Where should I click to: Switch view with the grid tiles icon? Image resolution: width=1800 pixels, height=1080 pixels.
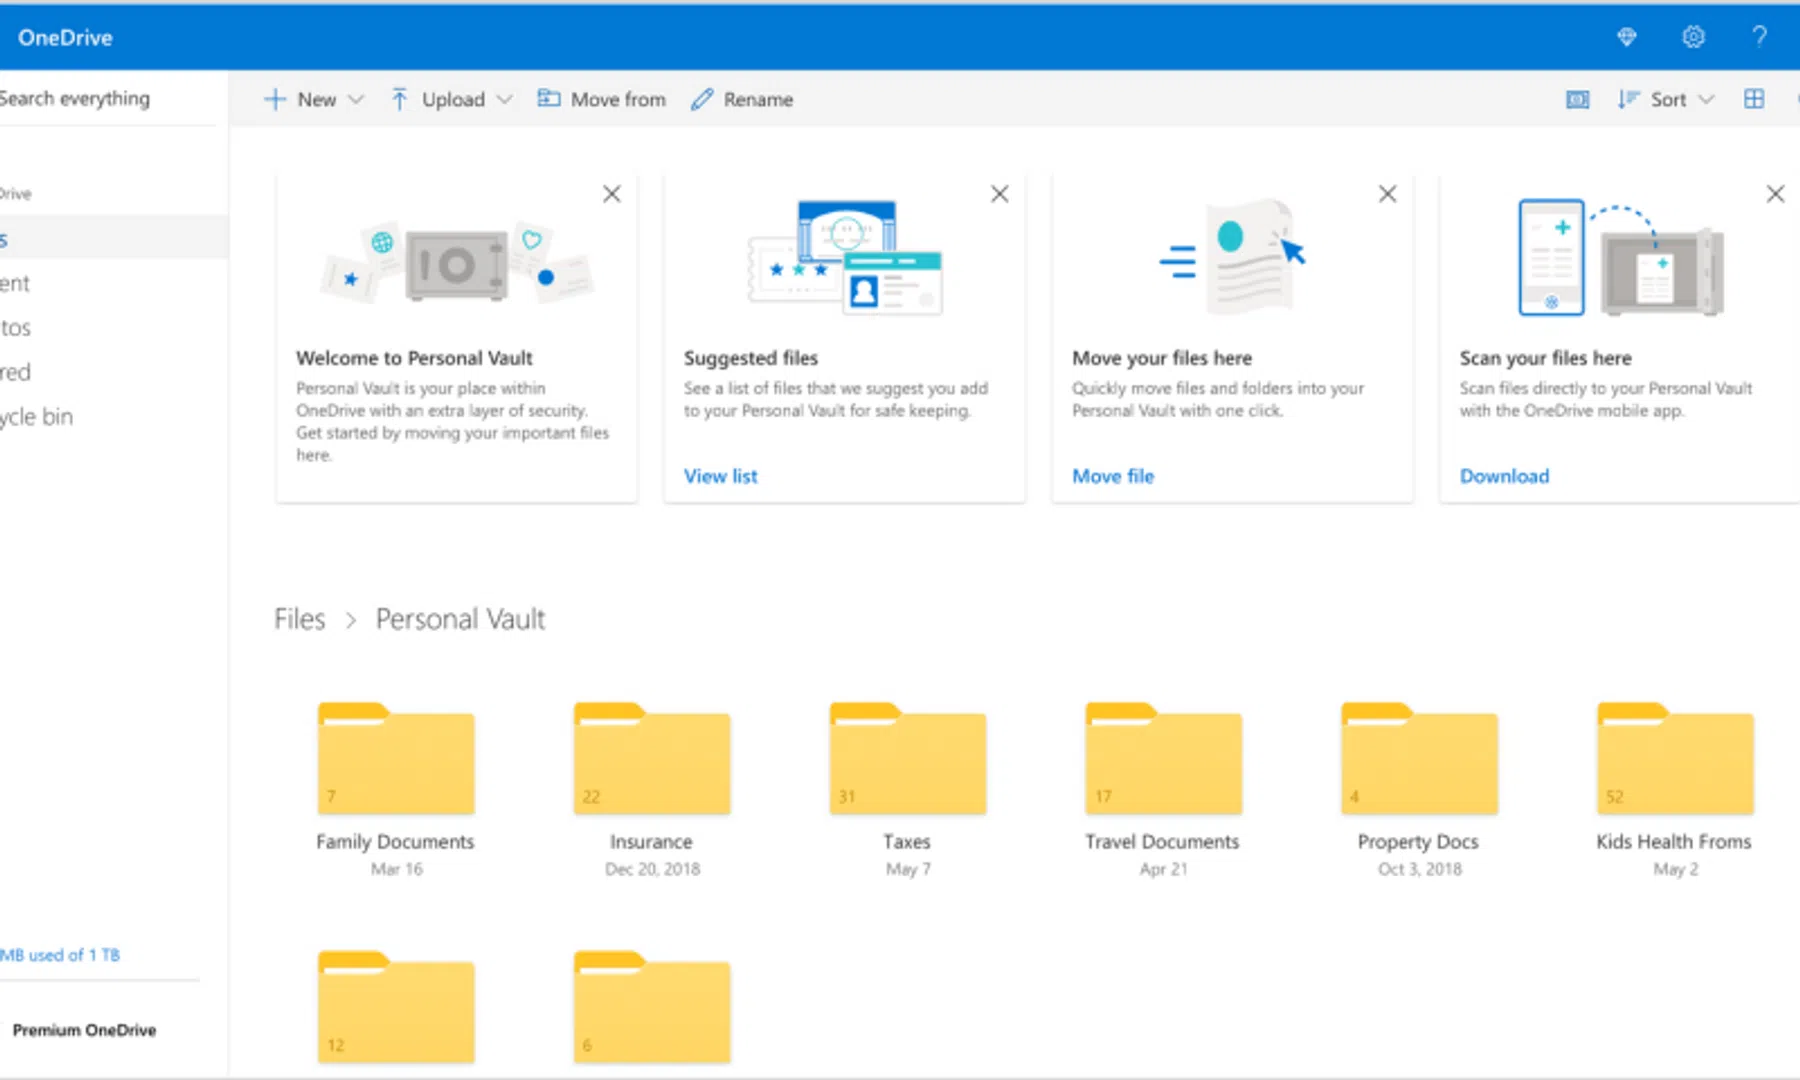[x=1754, y=99]
